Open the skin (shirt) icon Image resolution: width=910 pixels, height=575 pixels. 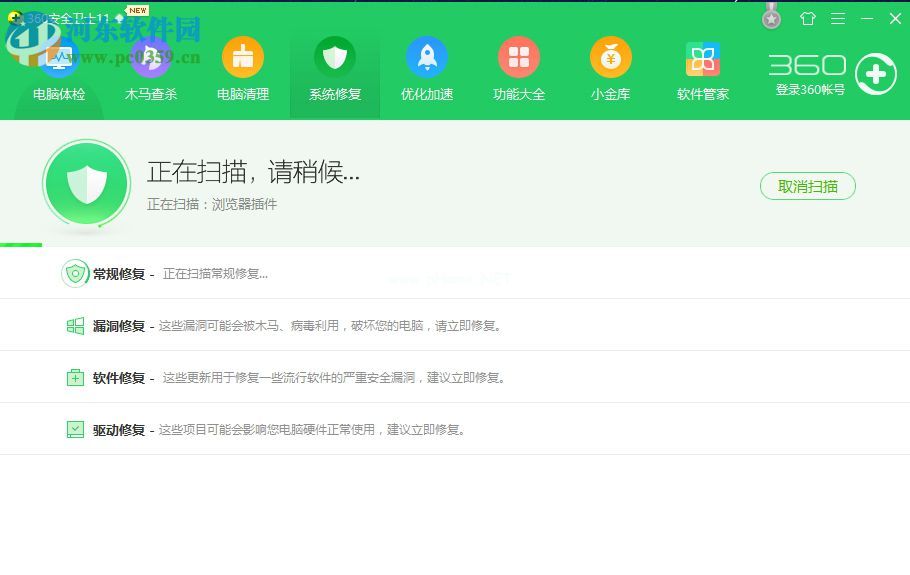807,19
